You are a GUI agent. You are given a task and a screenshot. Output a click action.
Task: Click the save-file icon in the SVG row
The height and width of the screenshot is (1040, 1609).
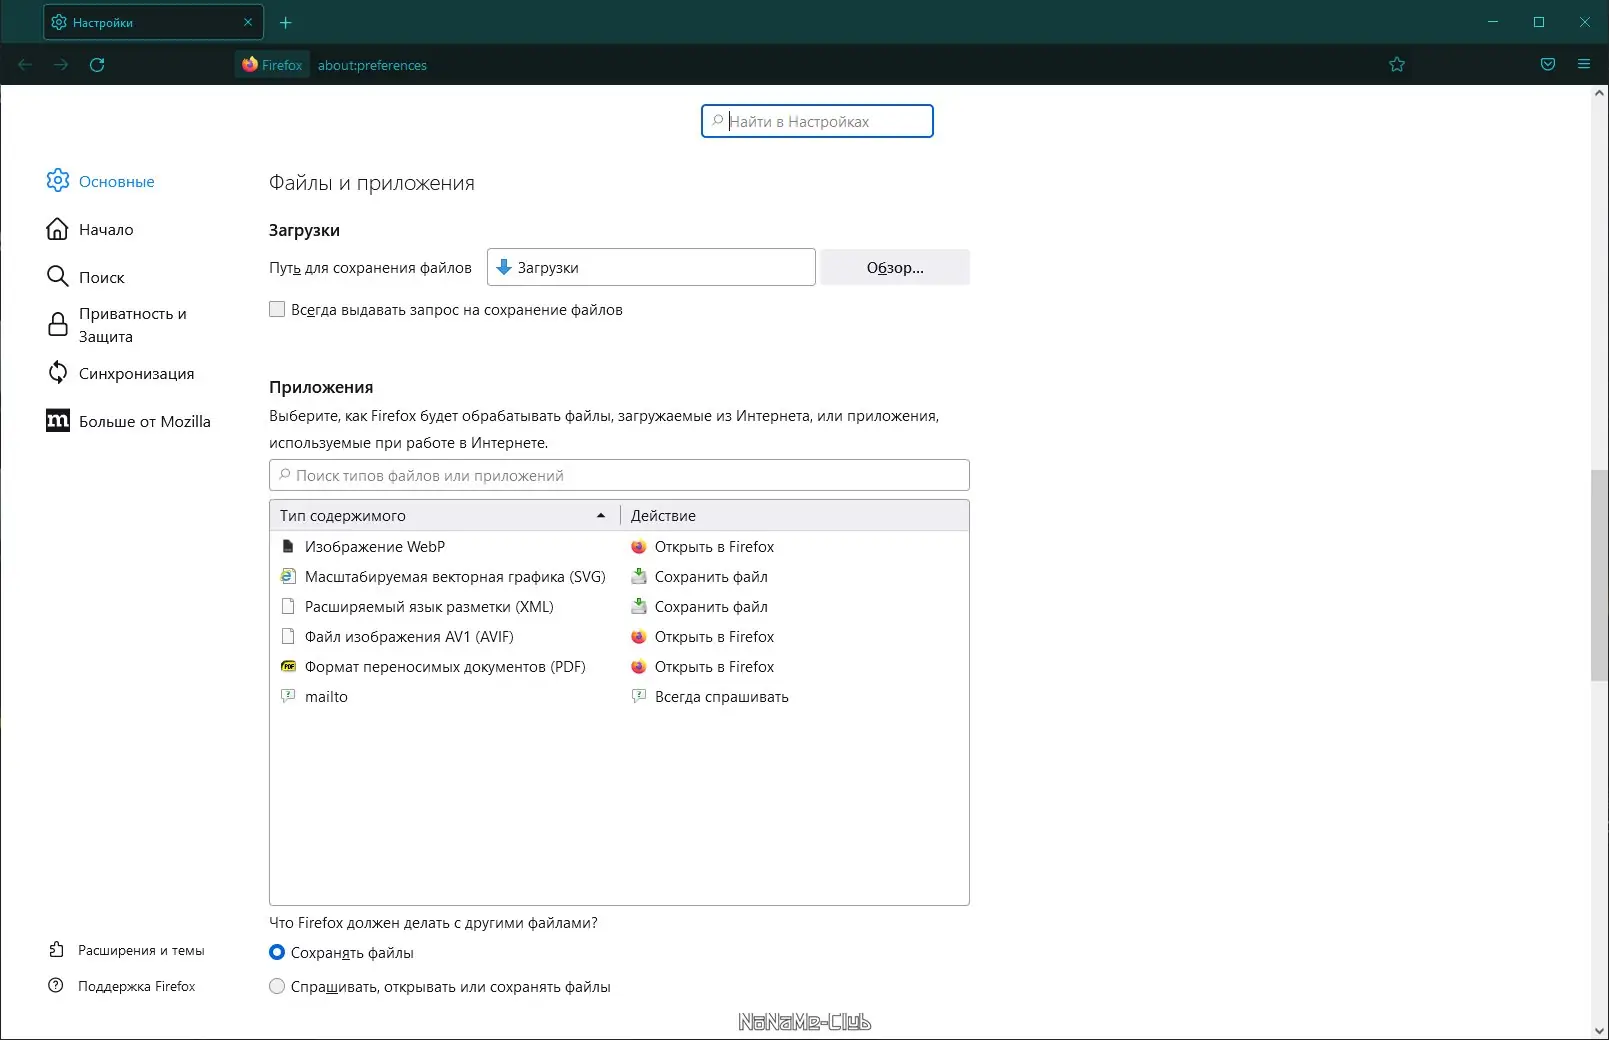(x=639, y=577)
